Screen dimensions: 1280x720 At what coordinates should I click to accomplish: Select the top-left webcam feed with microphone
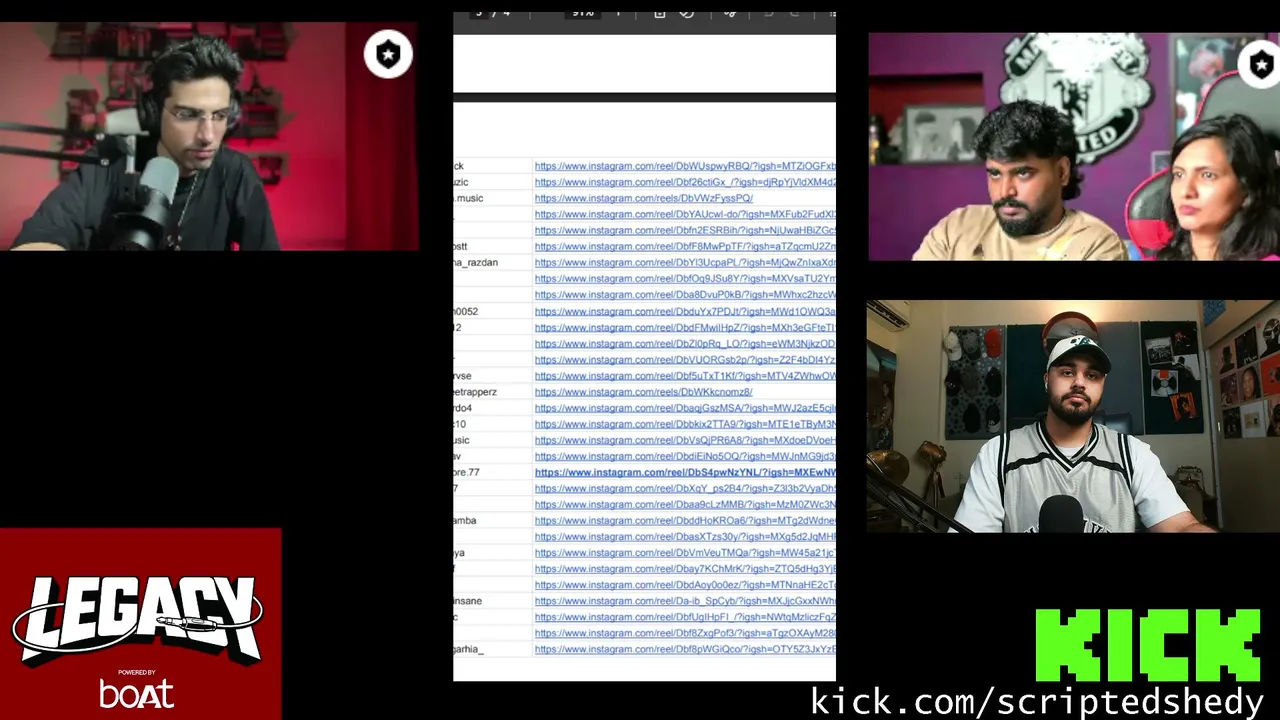click(209, 136)
